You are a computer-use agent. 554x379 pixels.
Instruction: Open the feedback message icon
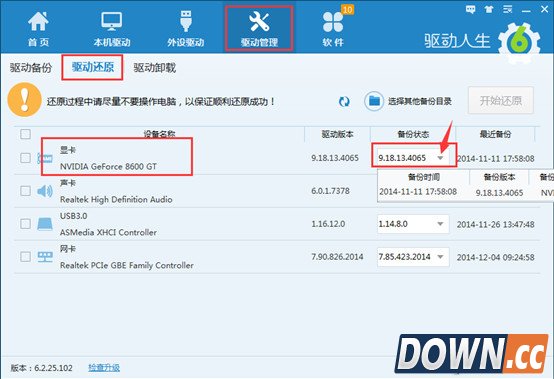pyautogui.click(x=470, y=9)
